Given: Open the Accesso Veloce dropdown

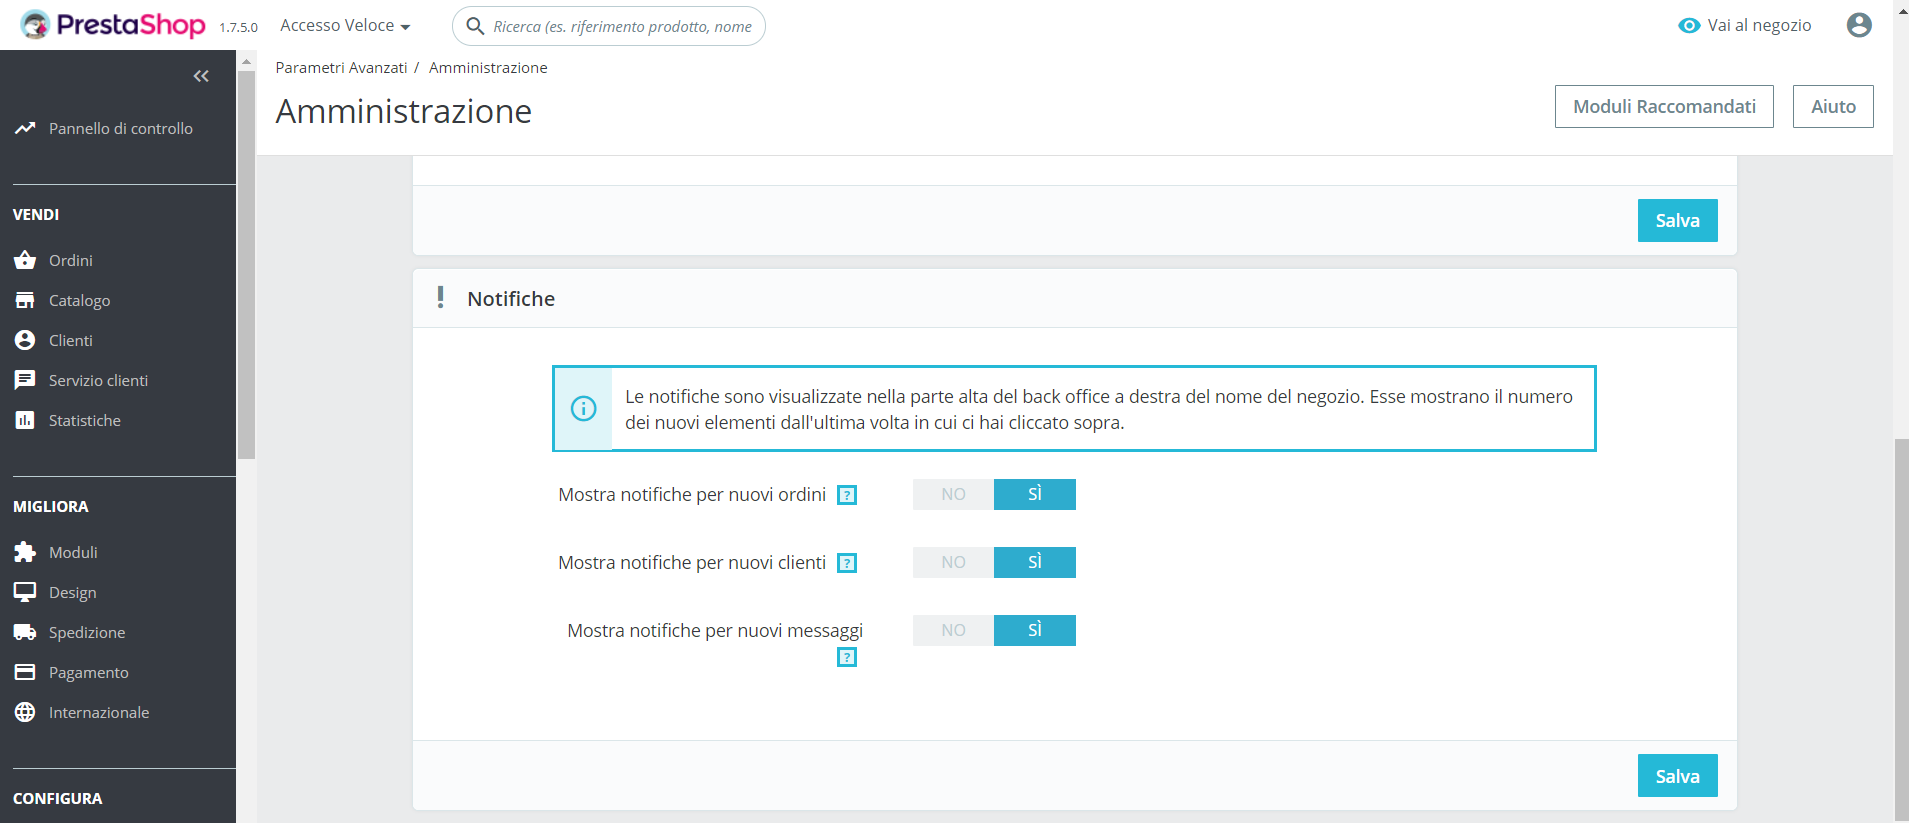Looking at the screenshot, I should tap(345, 25).
